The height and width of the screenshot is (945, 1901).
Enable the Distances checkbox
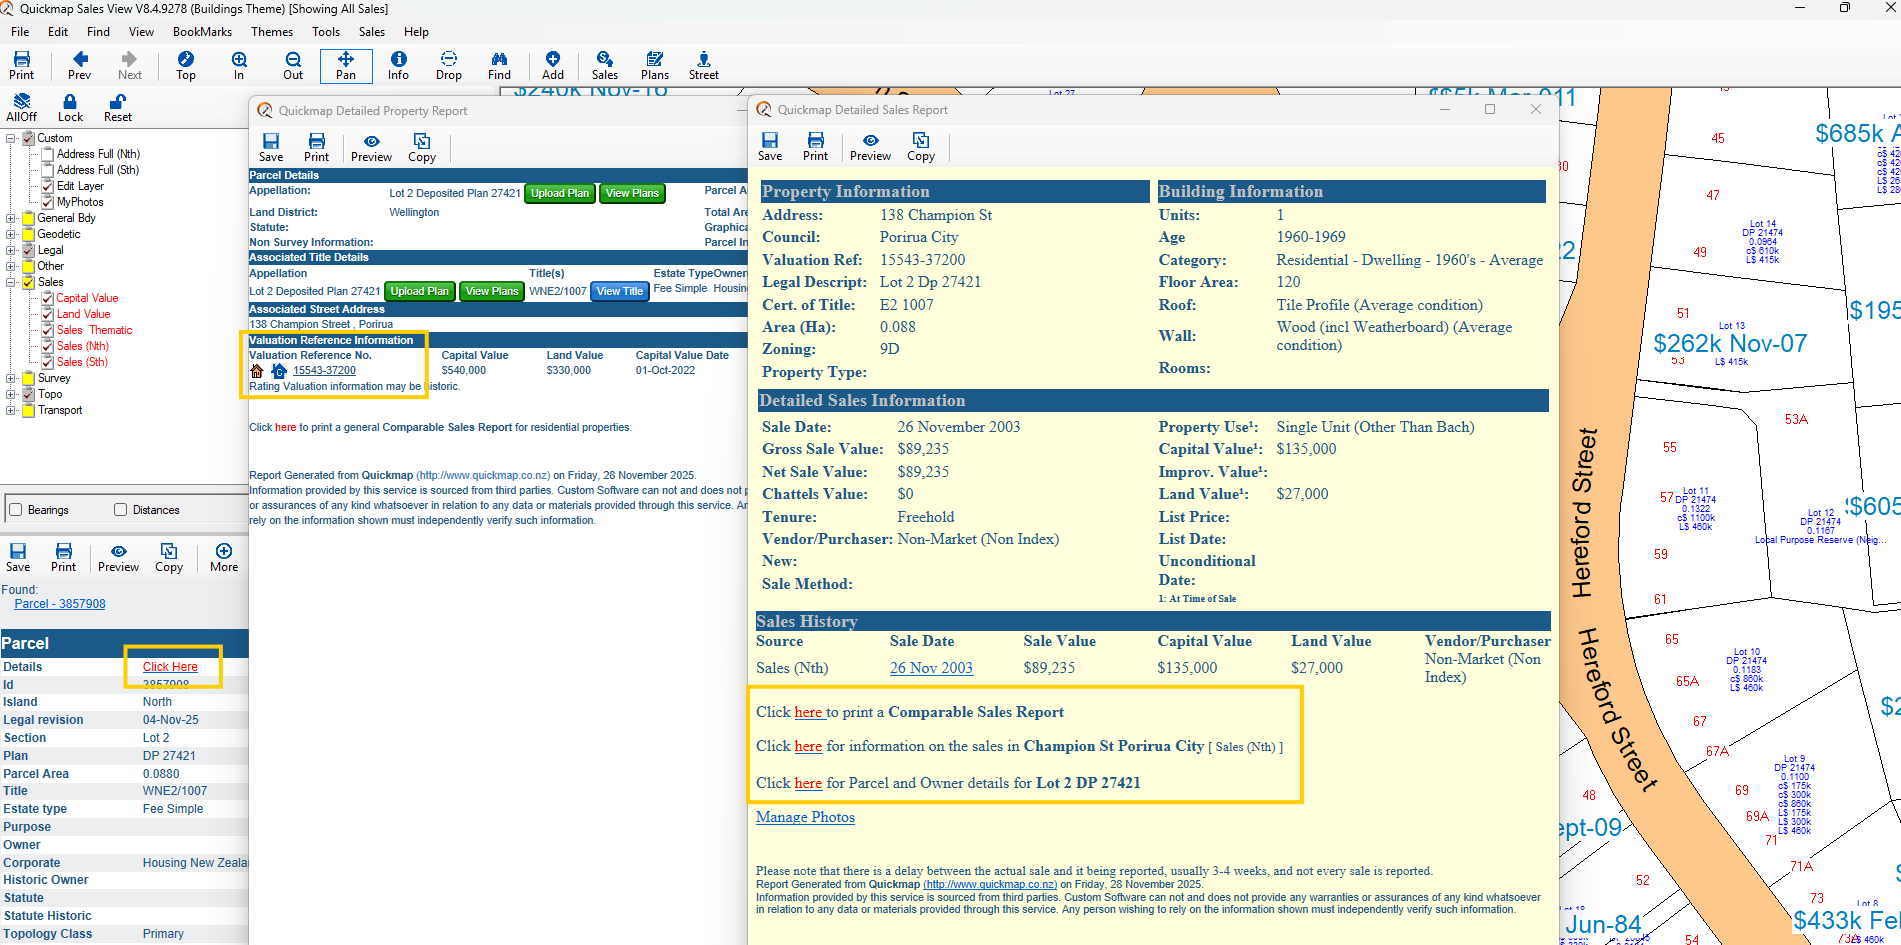point(121,510)
